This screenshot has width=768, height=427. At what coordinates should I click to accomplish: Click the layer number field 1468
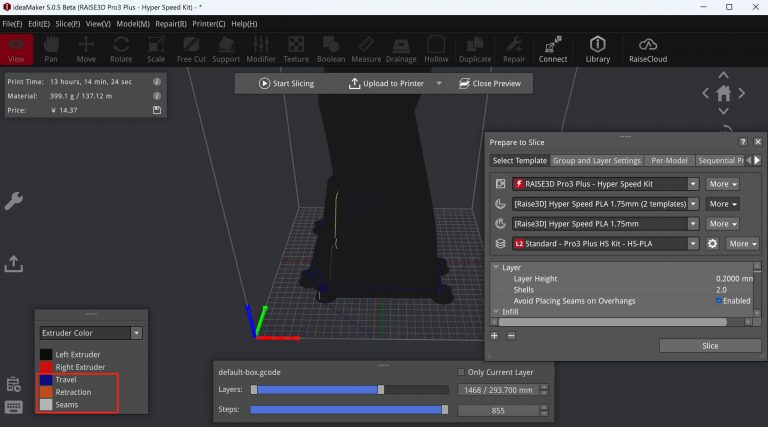(498, 390)
